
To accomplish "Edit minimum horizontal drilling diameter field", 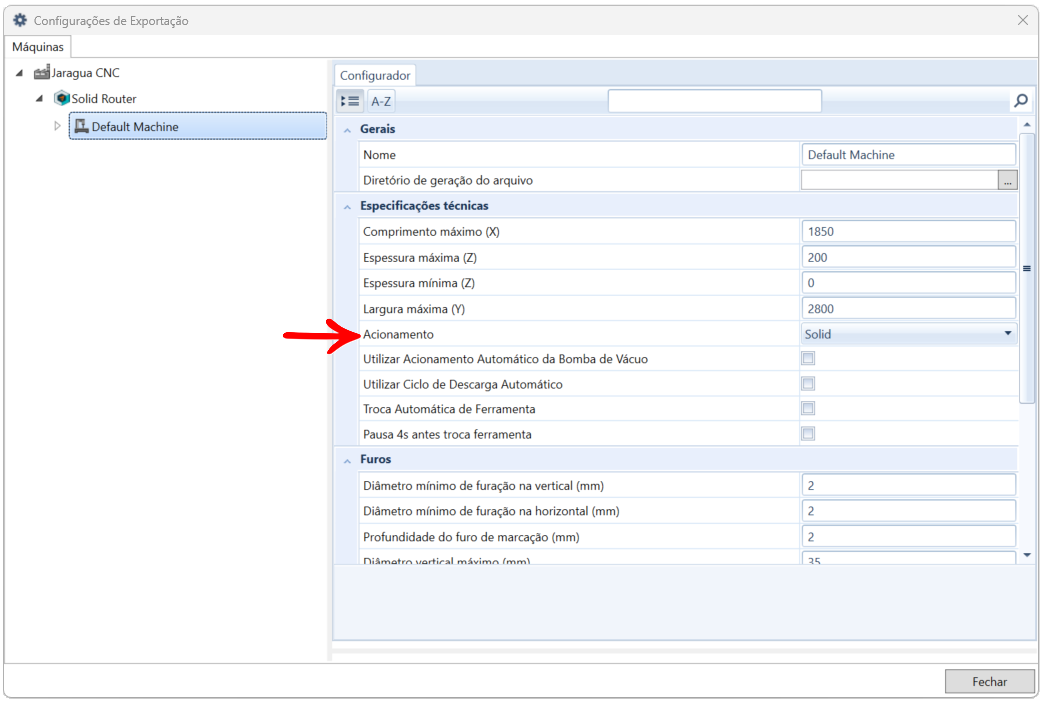I will click(909, 511).
